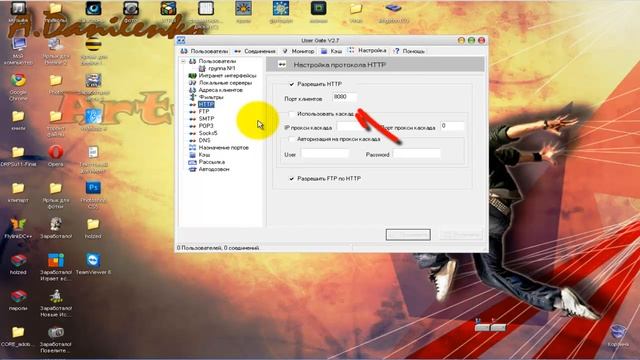Click the IP прокси каскада field

[x=353, y=127]
